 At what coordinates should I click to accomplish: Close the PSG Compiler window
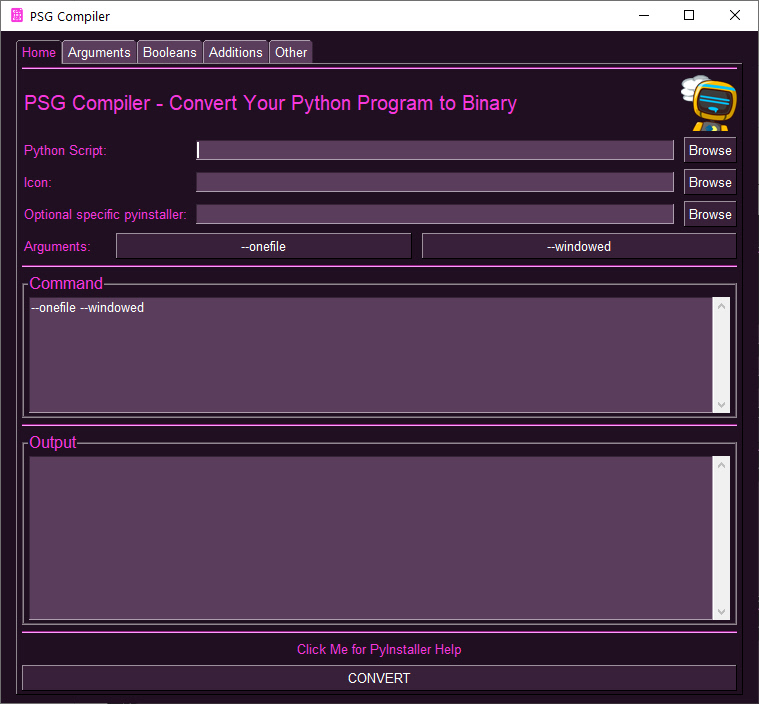(735, 15)
